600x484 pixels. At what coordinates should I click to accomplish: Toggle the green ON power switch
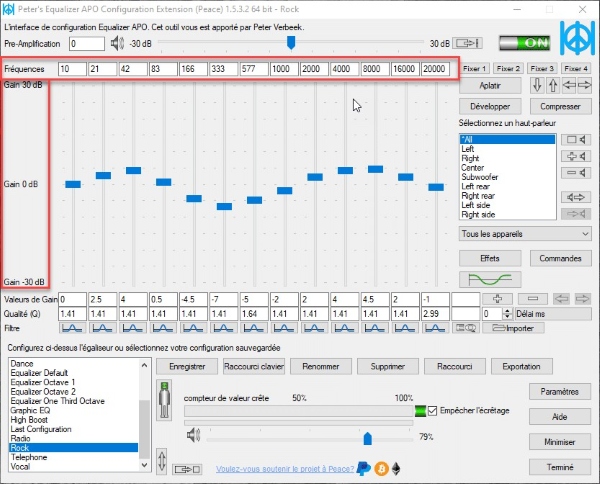(525, 43)
